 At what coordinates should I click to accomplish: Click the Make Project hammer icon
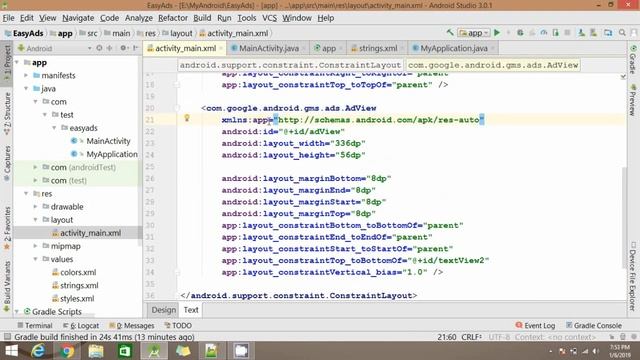(x=450, y=33)
